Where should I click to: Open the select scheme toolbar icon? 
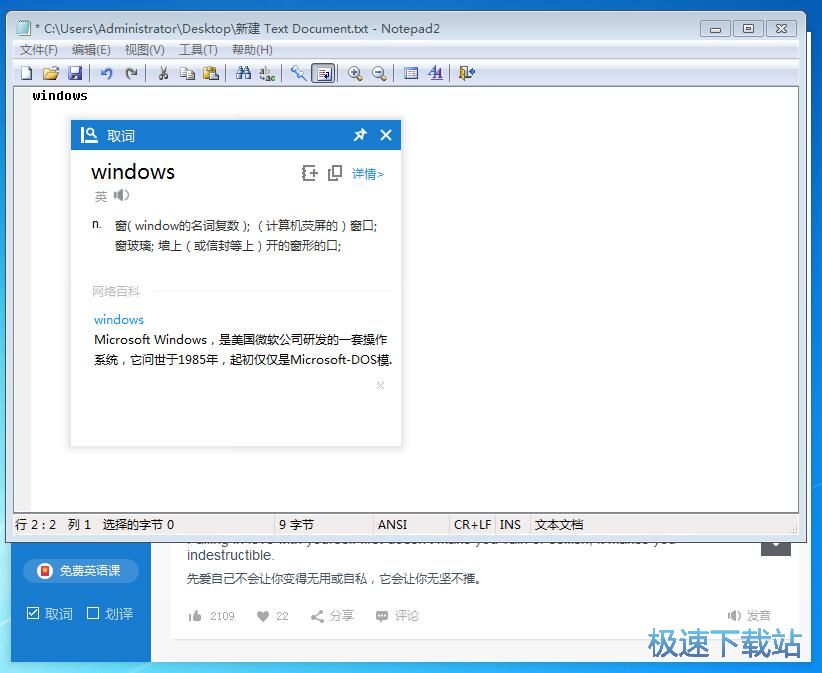411,73
